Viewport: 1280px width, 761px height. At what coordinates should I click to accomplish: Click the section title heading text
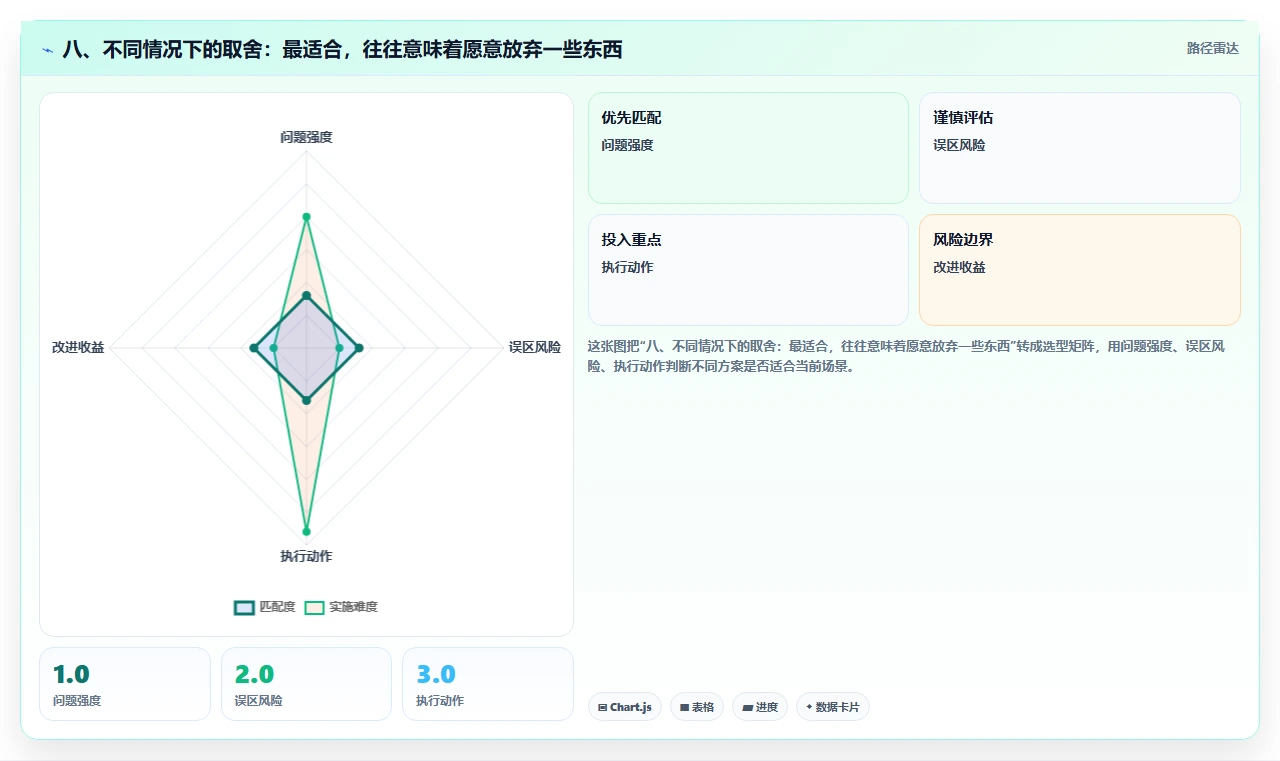(342, 49)
